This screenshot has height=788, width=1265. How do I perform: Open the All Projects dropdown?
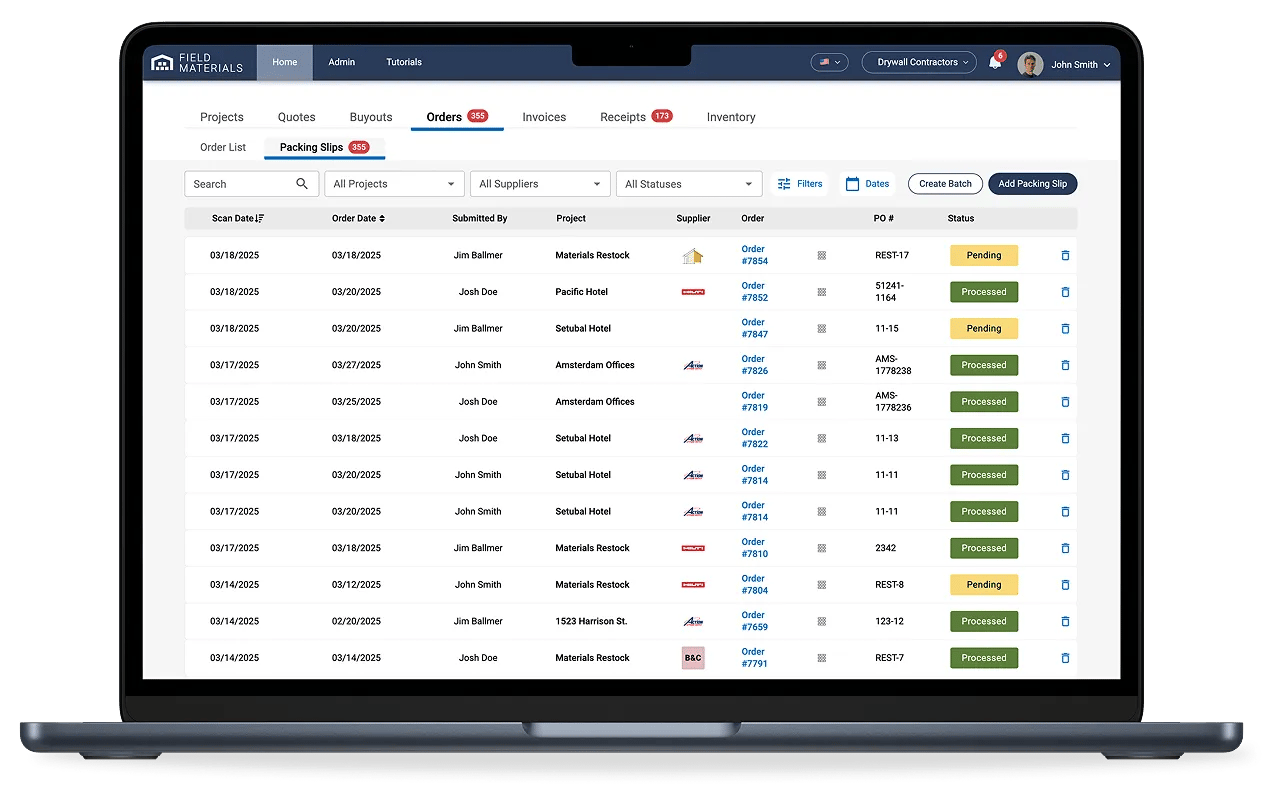pos(394,184)
